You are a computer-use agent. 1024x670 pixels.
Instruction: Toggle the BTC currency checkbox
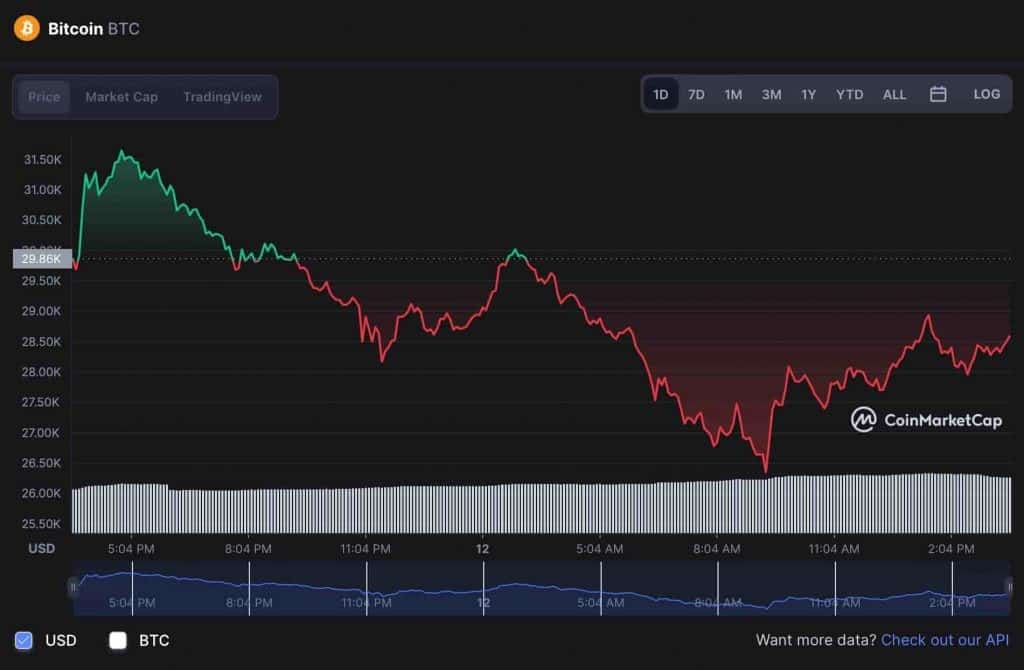pos(118,640)
